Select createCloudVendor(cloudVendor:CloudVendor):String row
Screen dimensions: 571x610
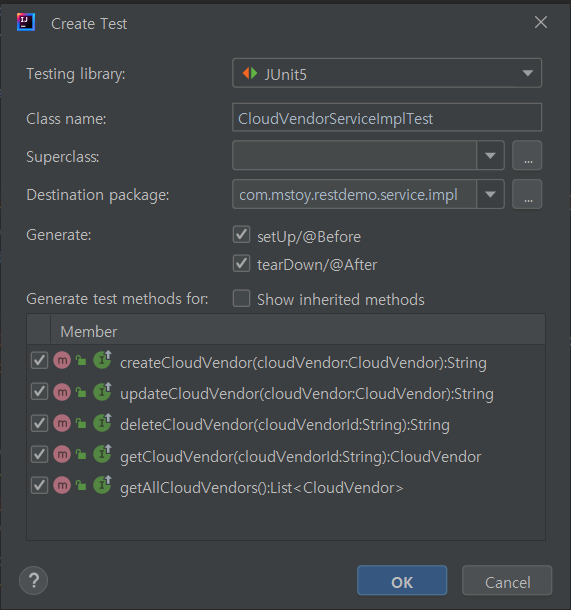[286, 361]
